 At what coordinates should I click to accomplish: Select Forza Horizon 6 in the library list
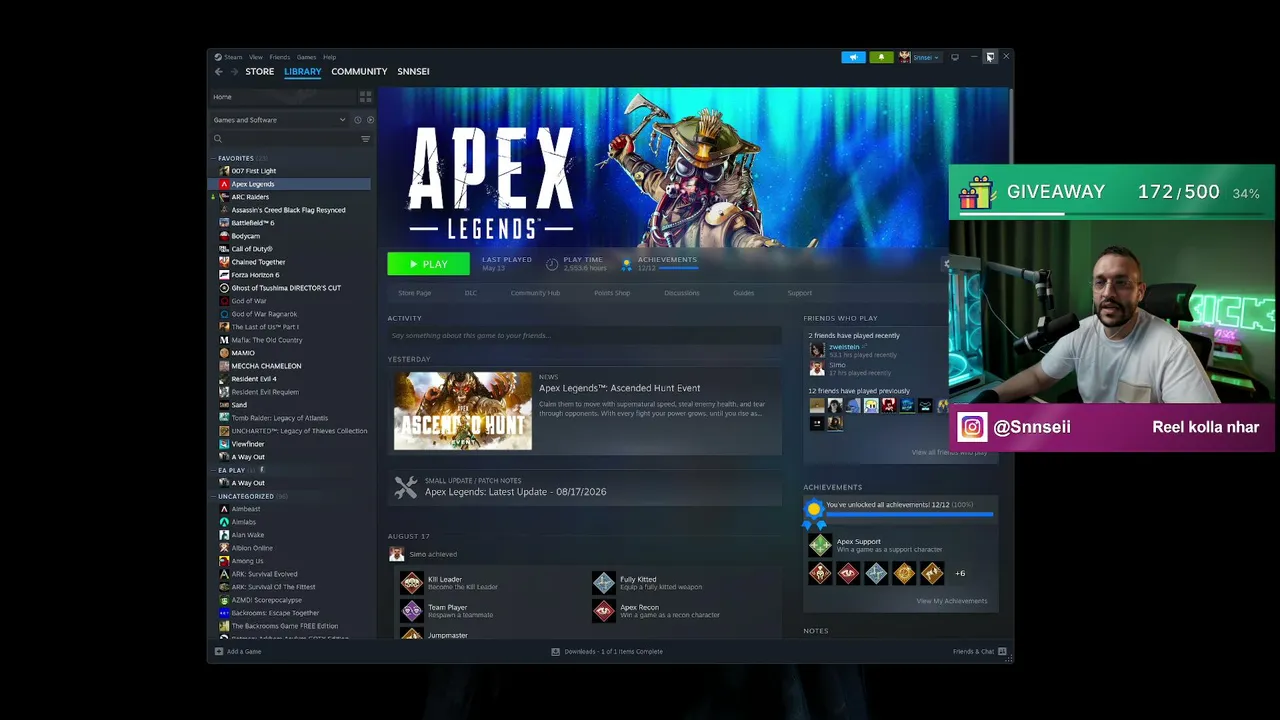click(290, 275)
